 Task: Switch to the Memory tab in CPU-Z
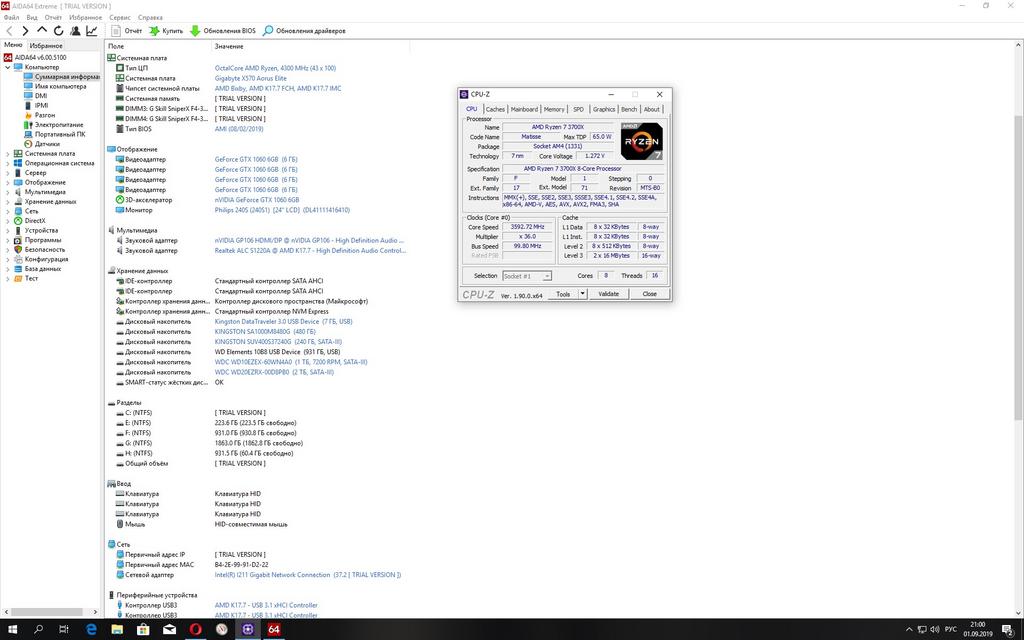pyautogui.click(x=554, y=109)
